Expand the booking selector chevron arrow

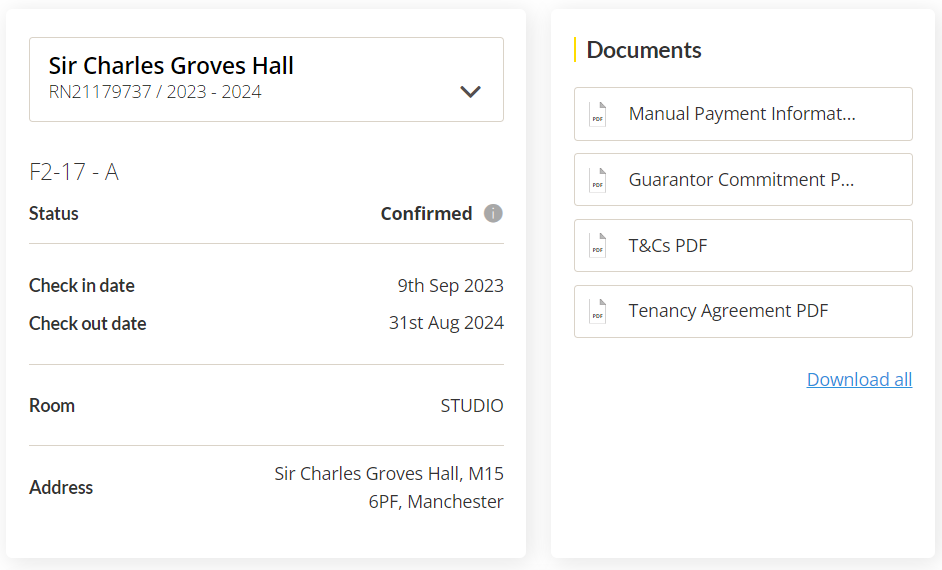[470, 91]
